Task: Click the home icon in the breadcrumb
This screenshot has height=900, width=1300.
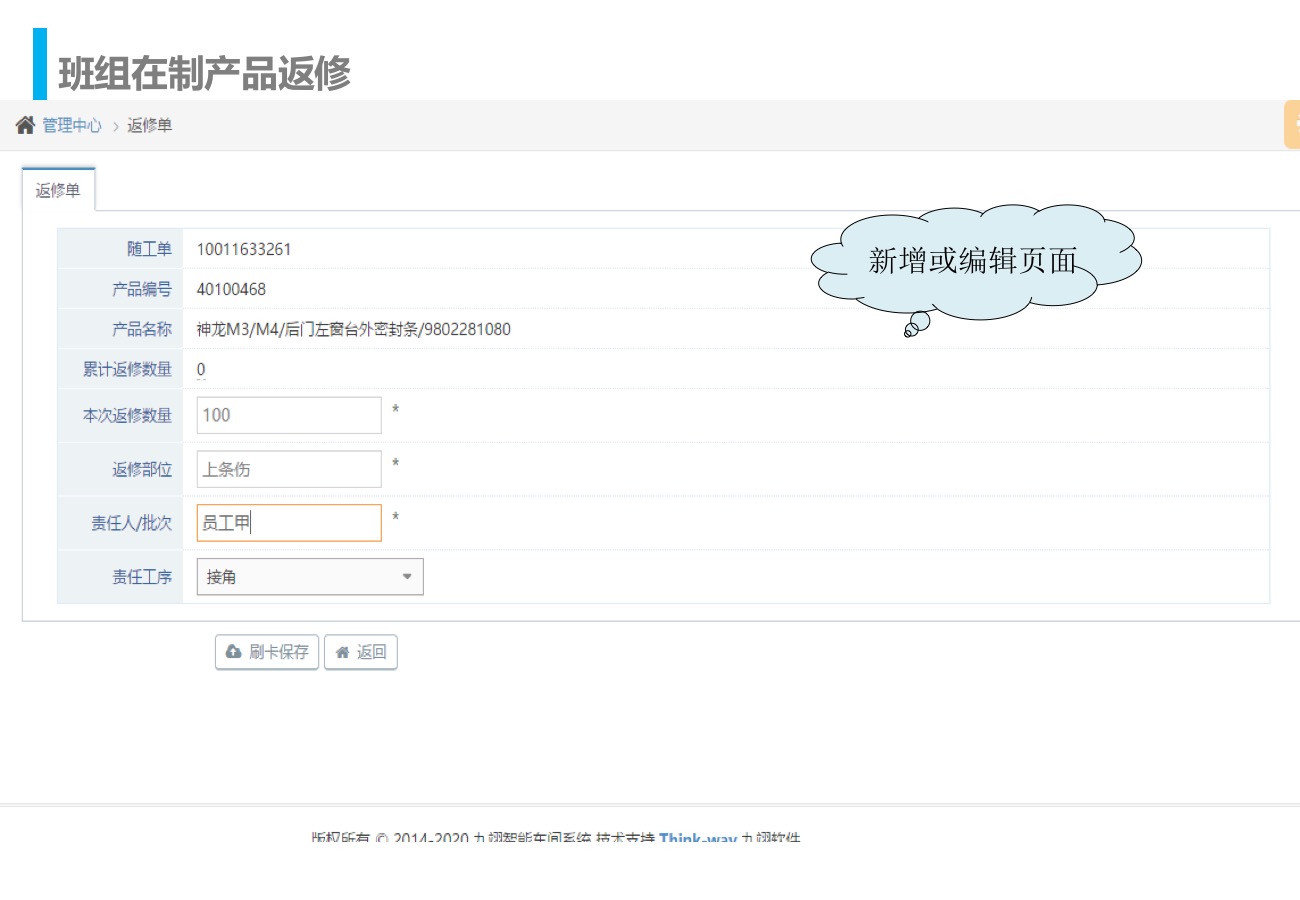Action: (25, 125)
